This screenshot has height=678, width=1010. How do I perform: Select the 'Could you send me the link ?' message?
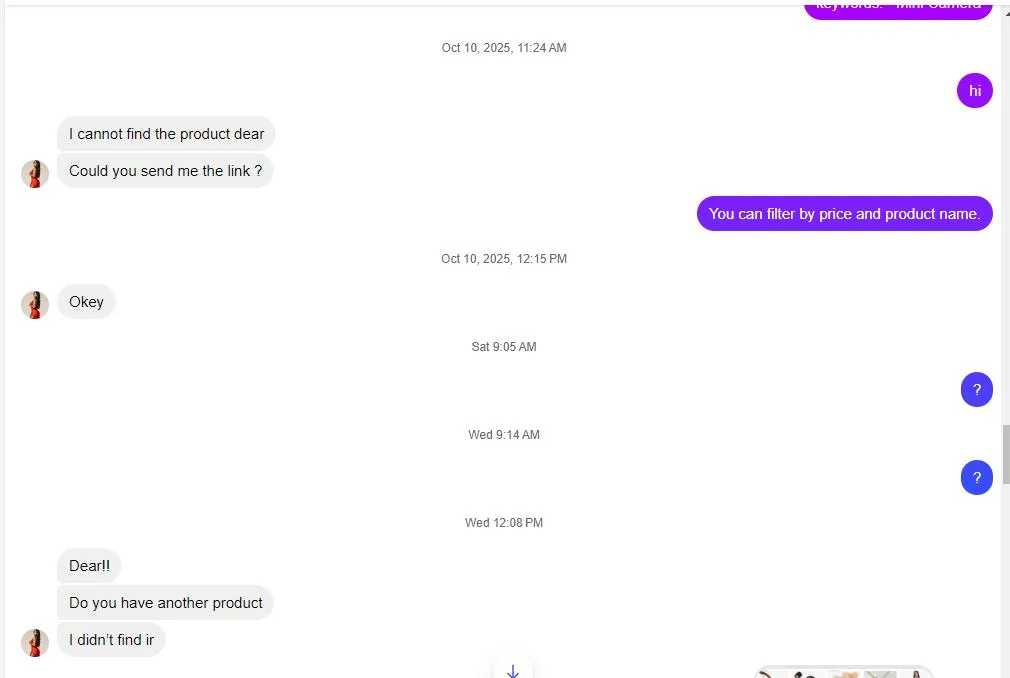[165, 171]
